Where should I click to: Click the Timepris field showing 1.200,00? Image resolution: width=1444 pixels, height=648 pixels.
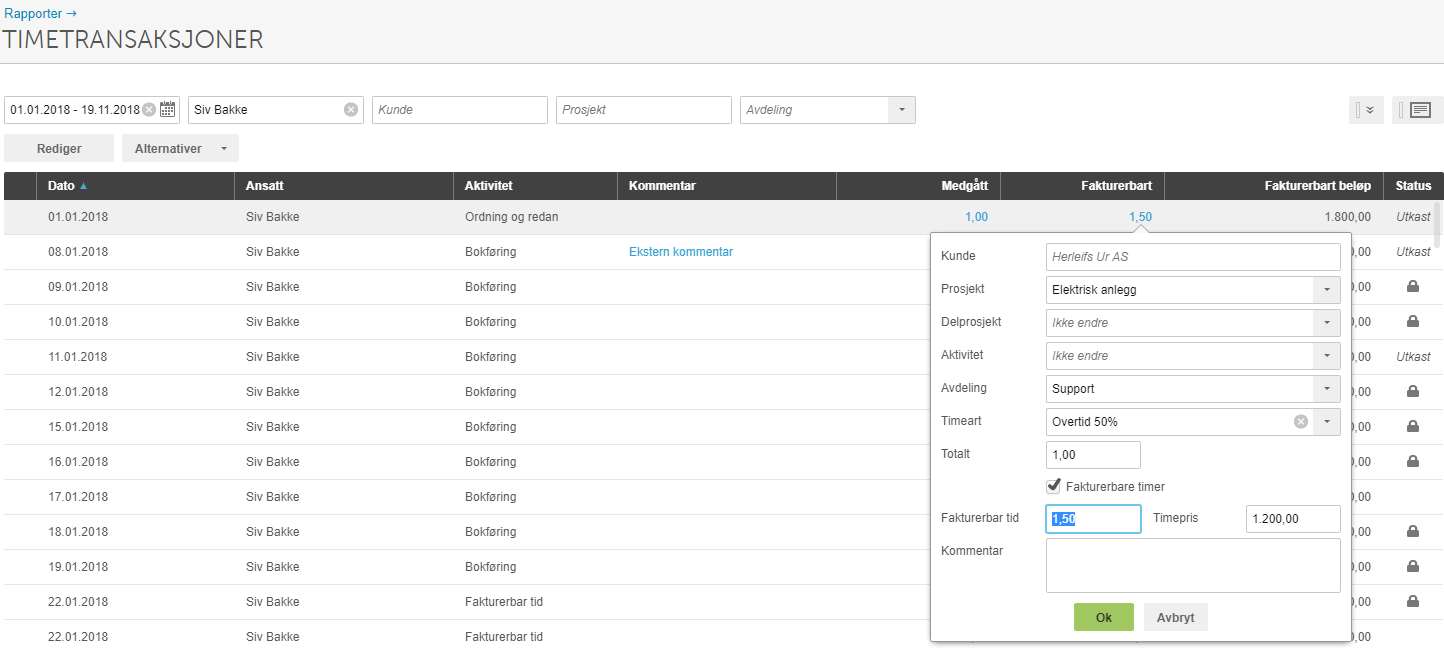click(1293, 519)
